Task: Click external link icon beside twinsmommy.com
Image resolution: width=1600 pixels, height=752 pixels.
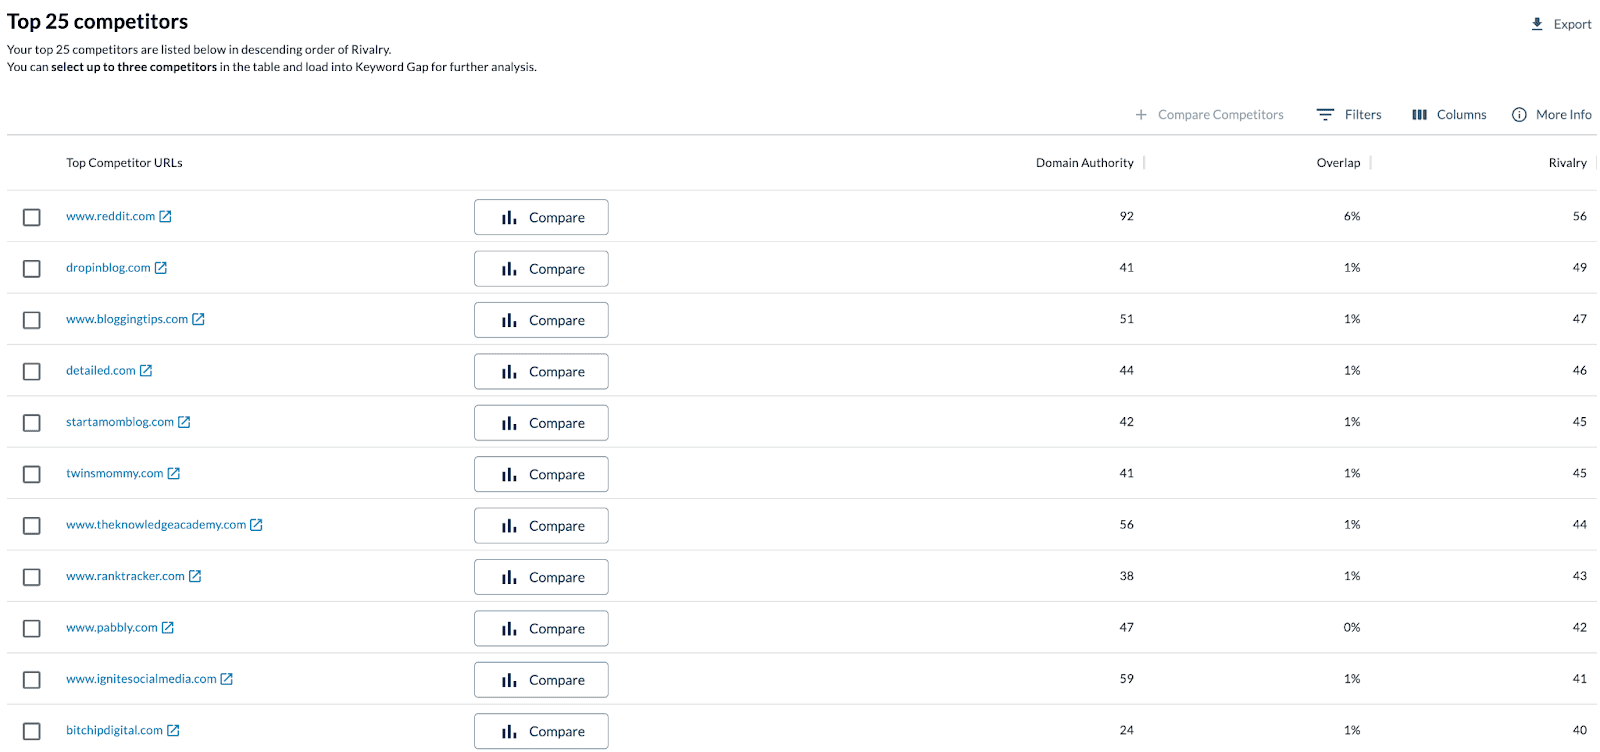Action: pos(174,474)
